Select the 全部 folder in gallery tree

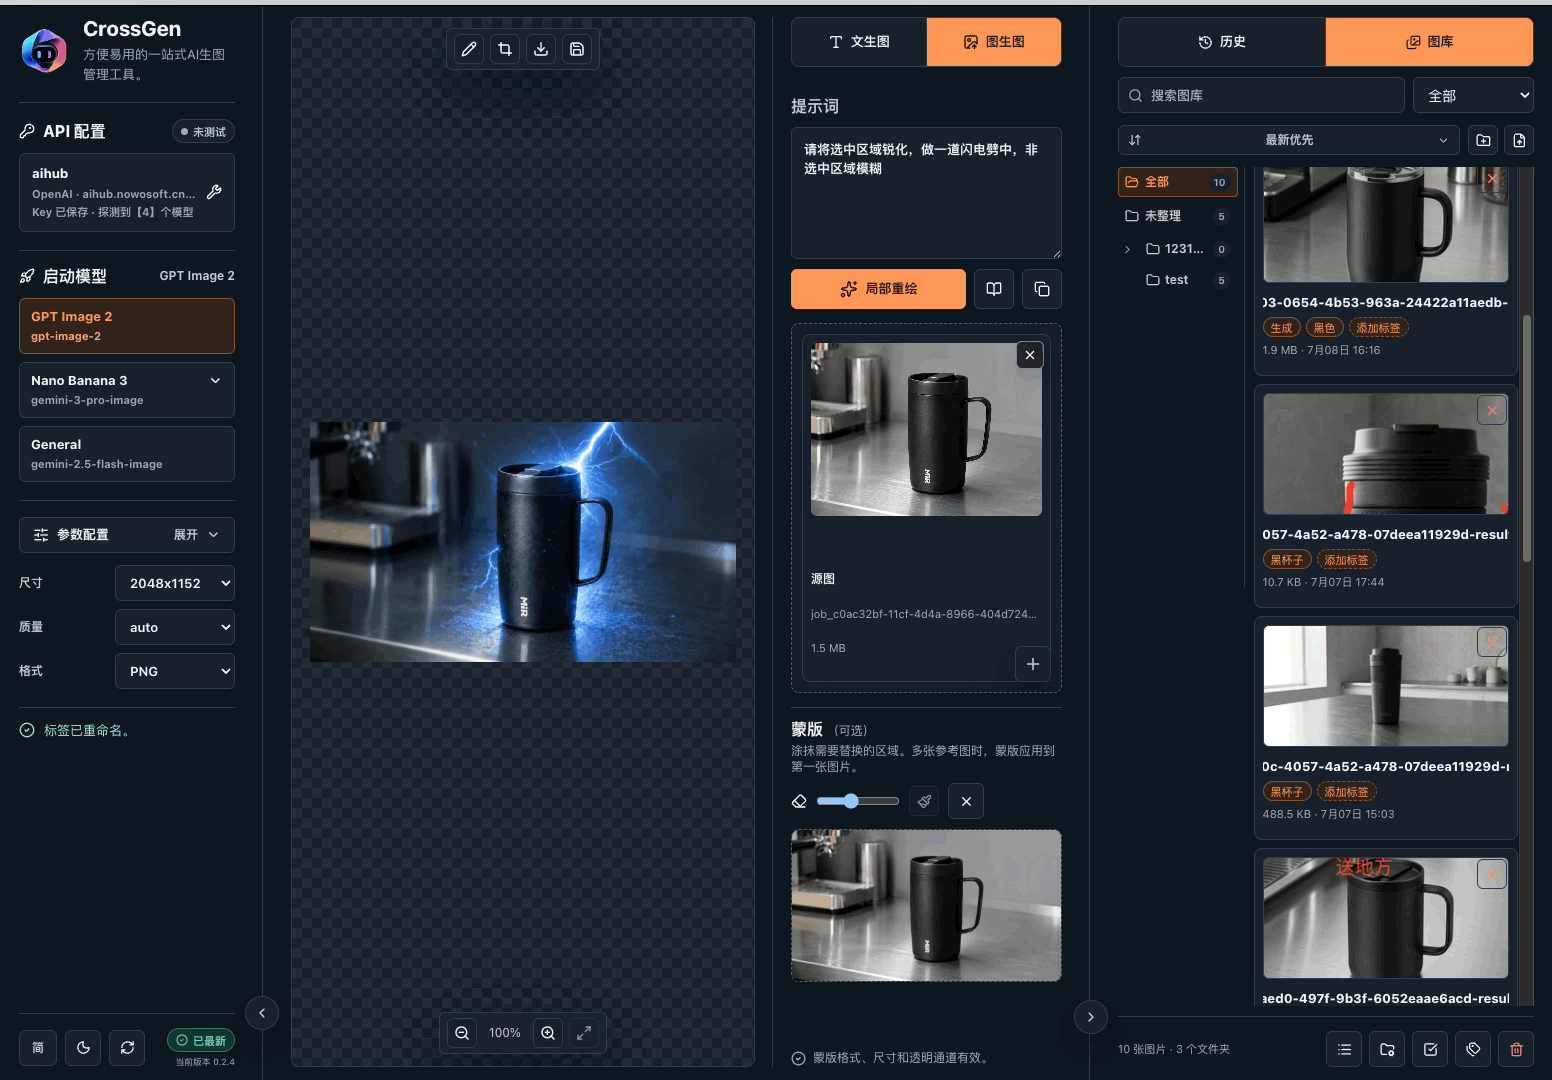pyautogui.click(x=1178, y=182)
